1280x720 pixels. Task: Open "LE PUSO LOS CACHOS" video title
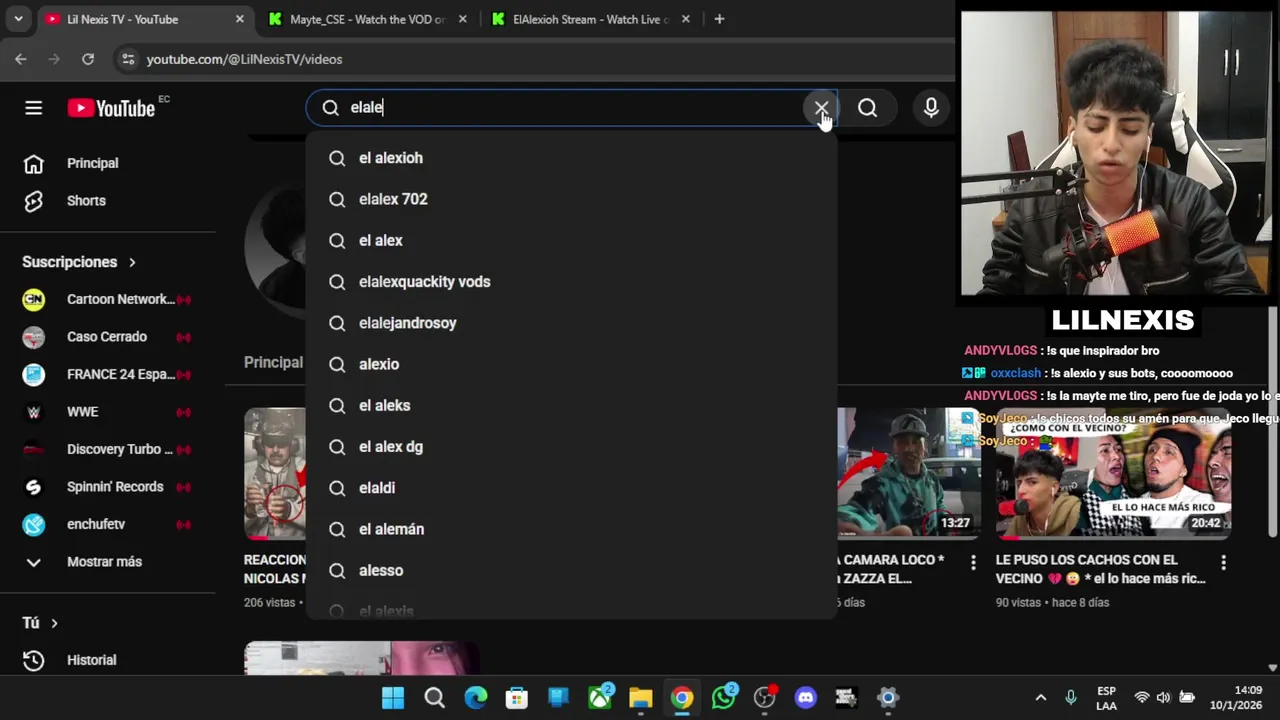[1101, 569]
